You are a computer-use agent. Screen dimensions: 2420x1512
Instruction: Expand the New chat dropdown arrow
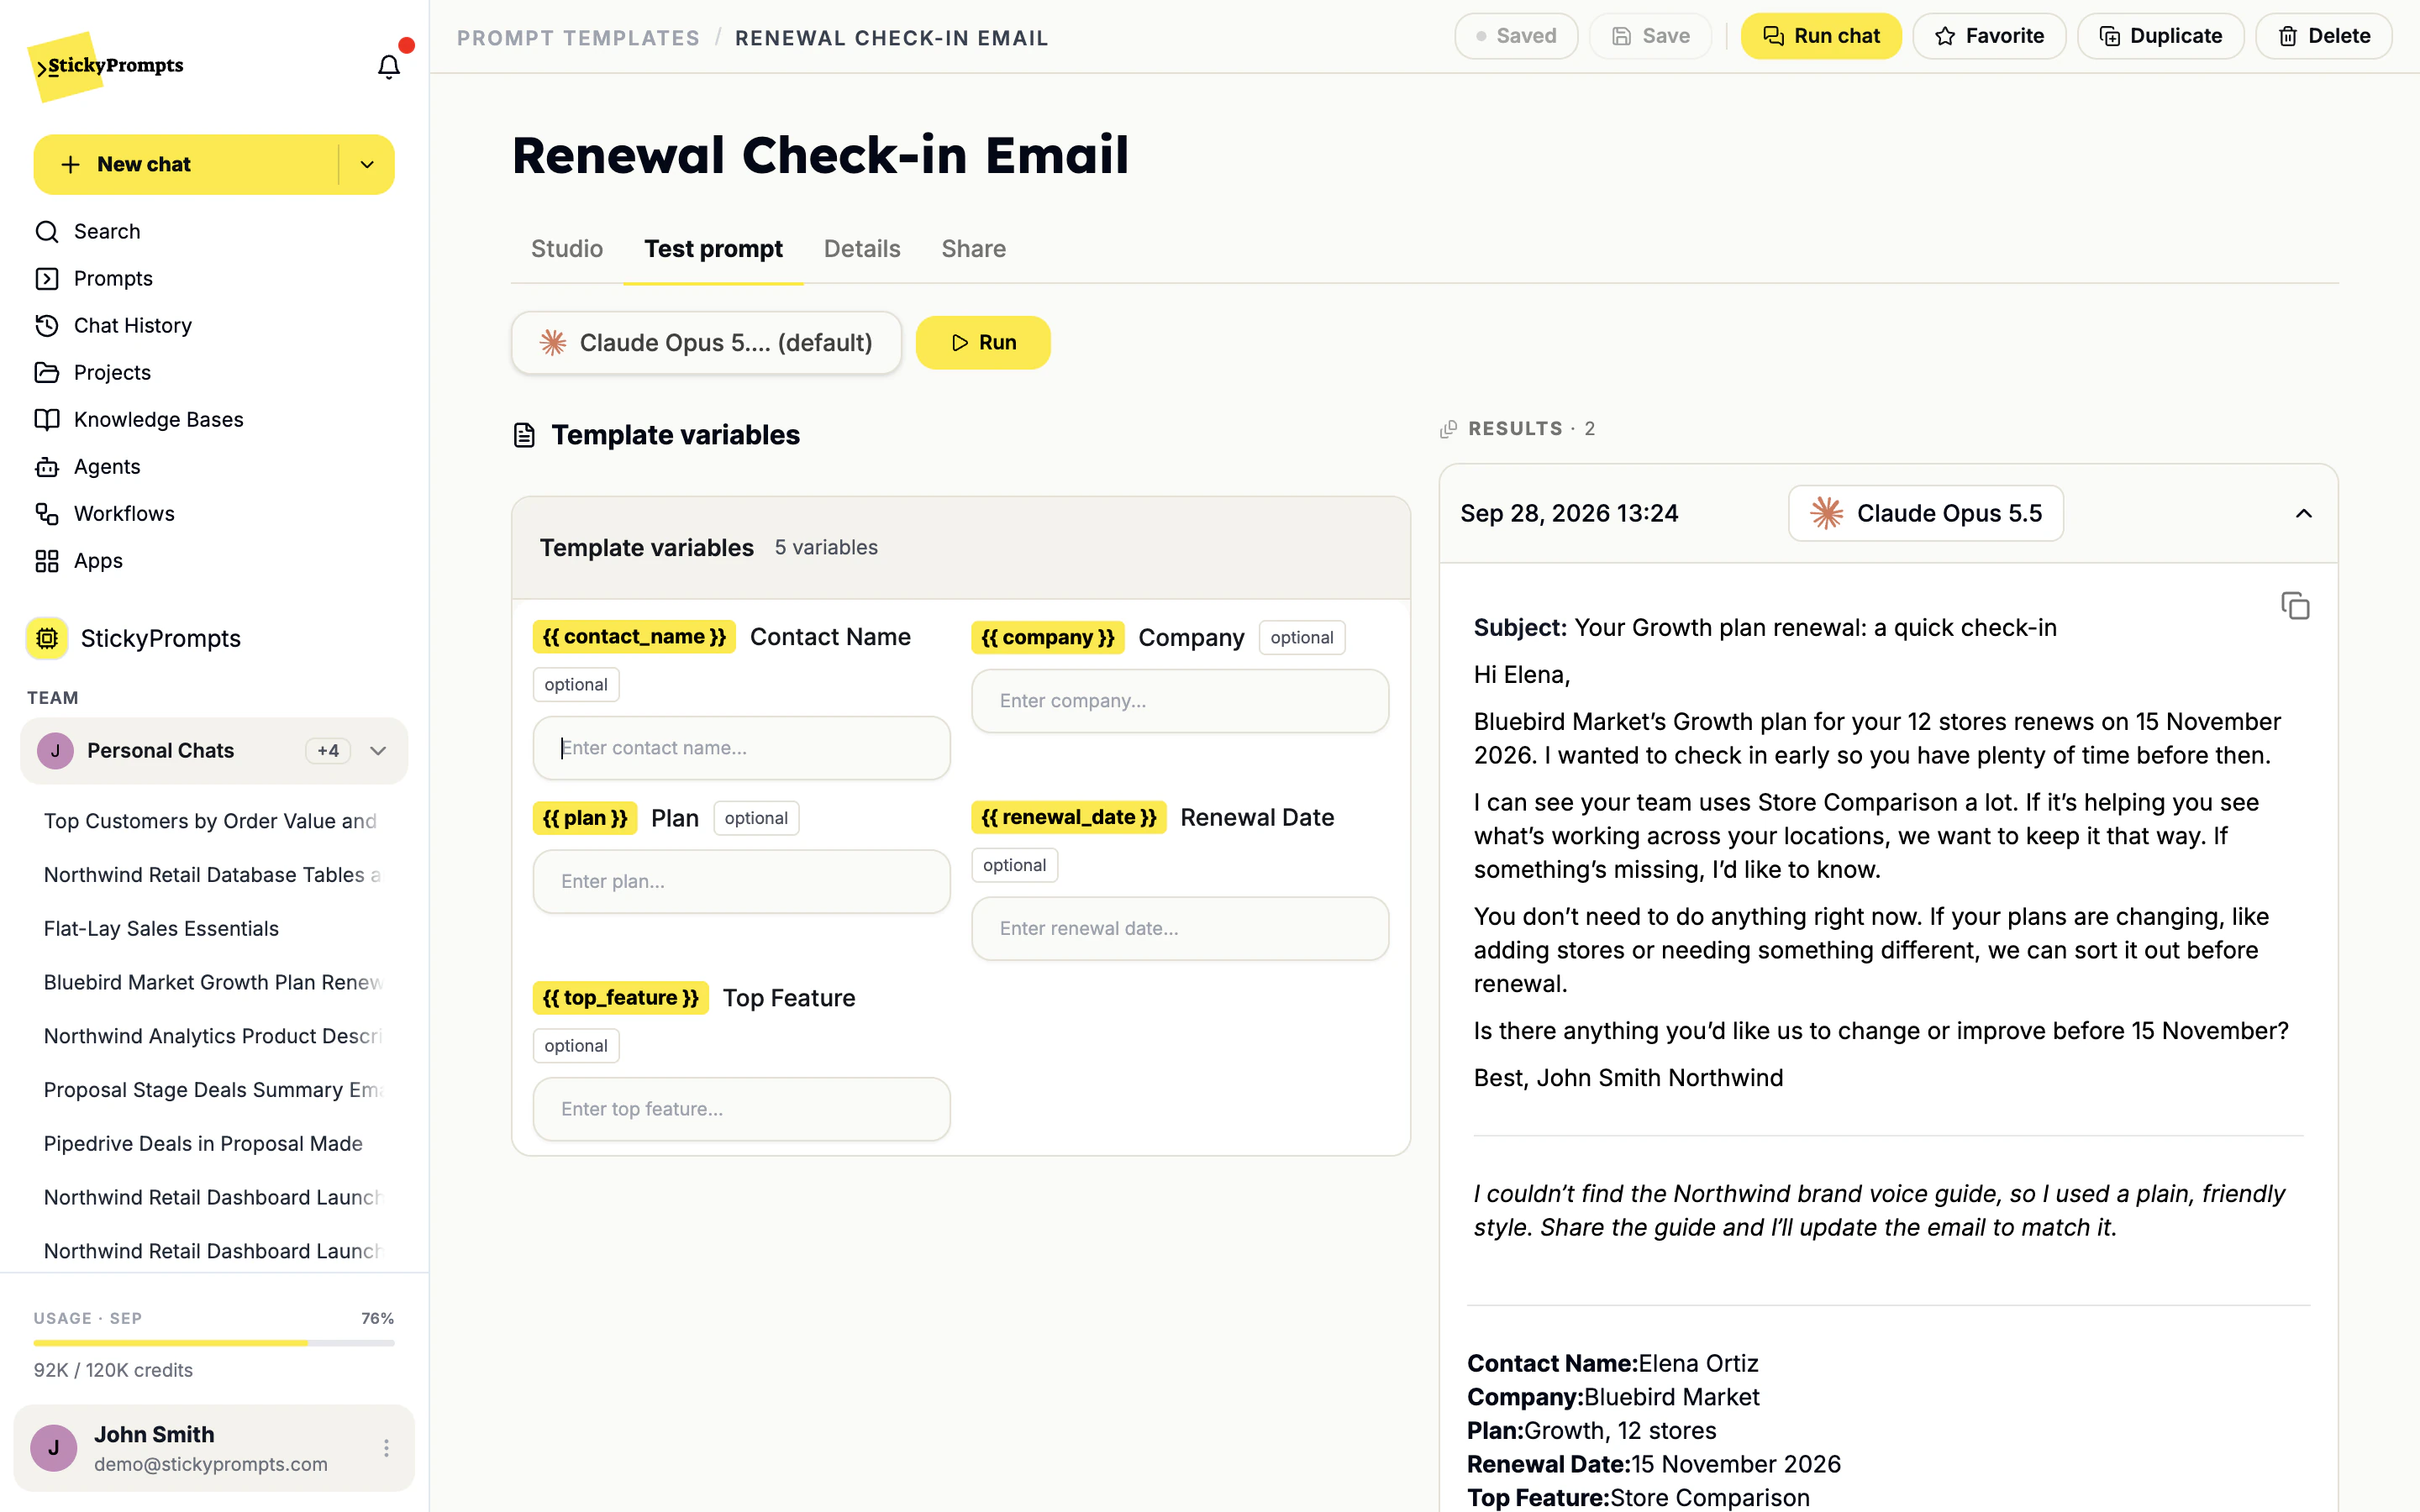pos(367,164)
